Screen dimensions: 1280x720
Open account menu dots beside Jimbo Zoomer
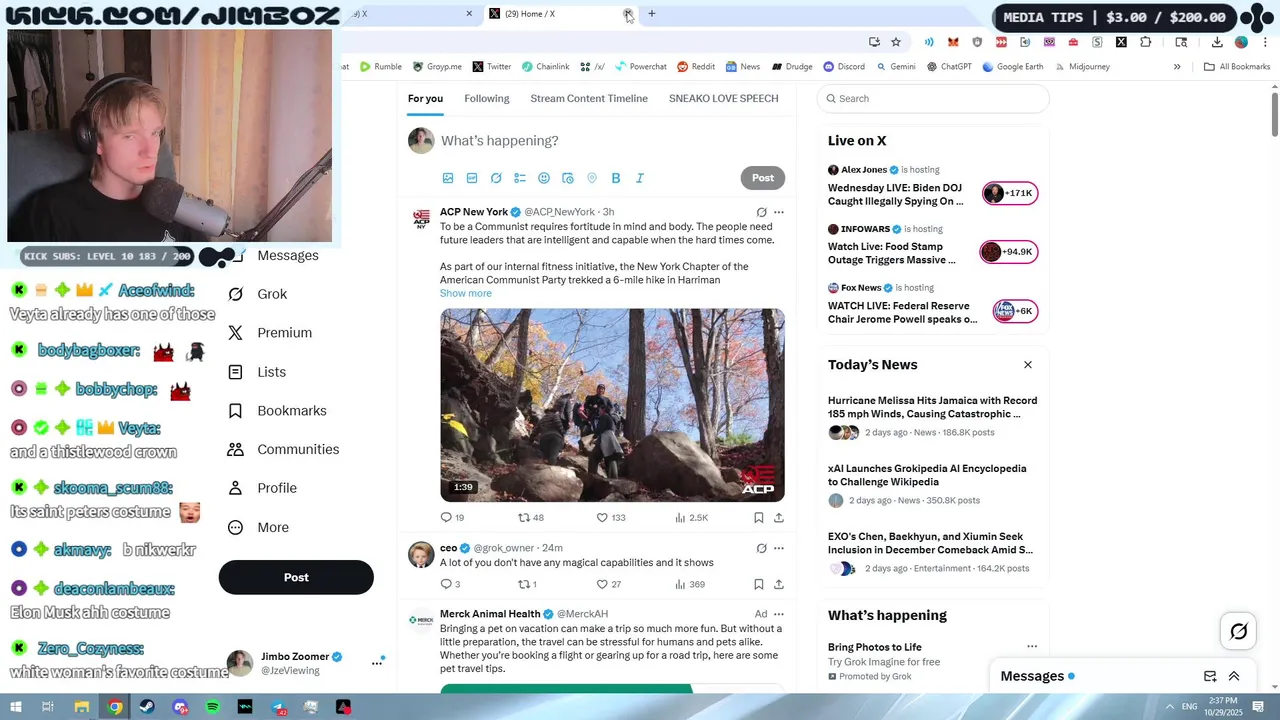pos(377,662)
